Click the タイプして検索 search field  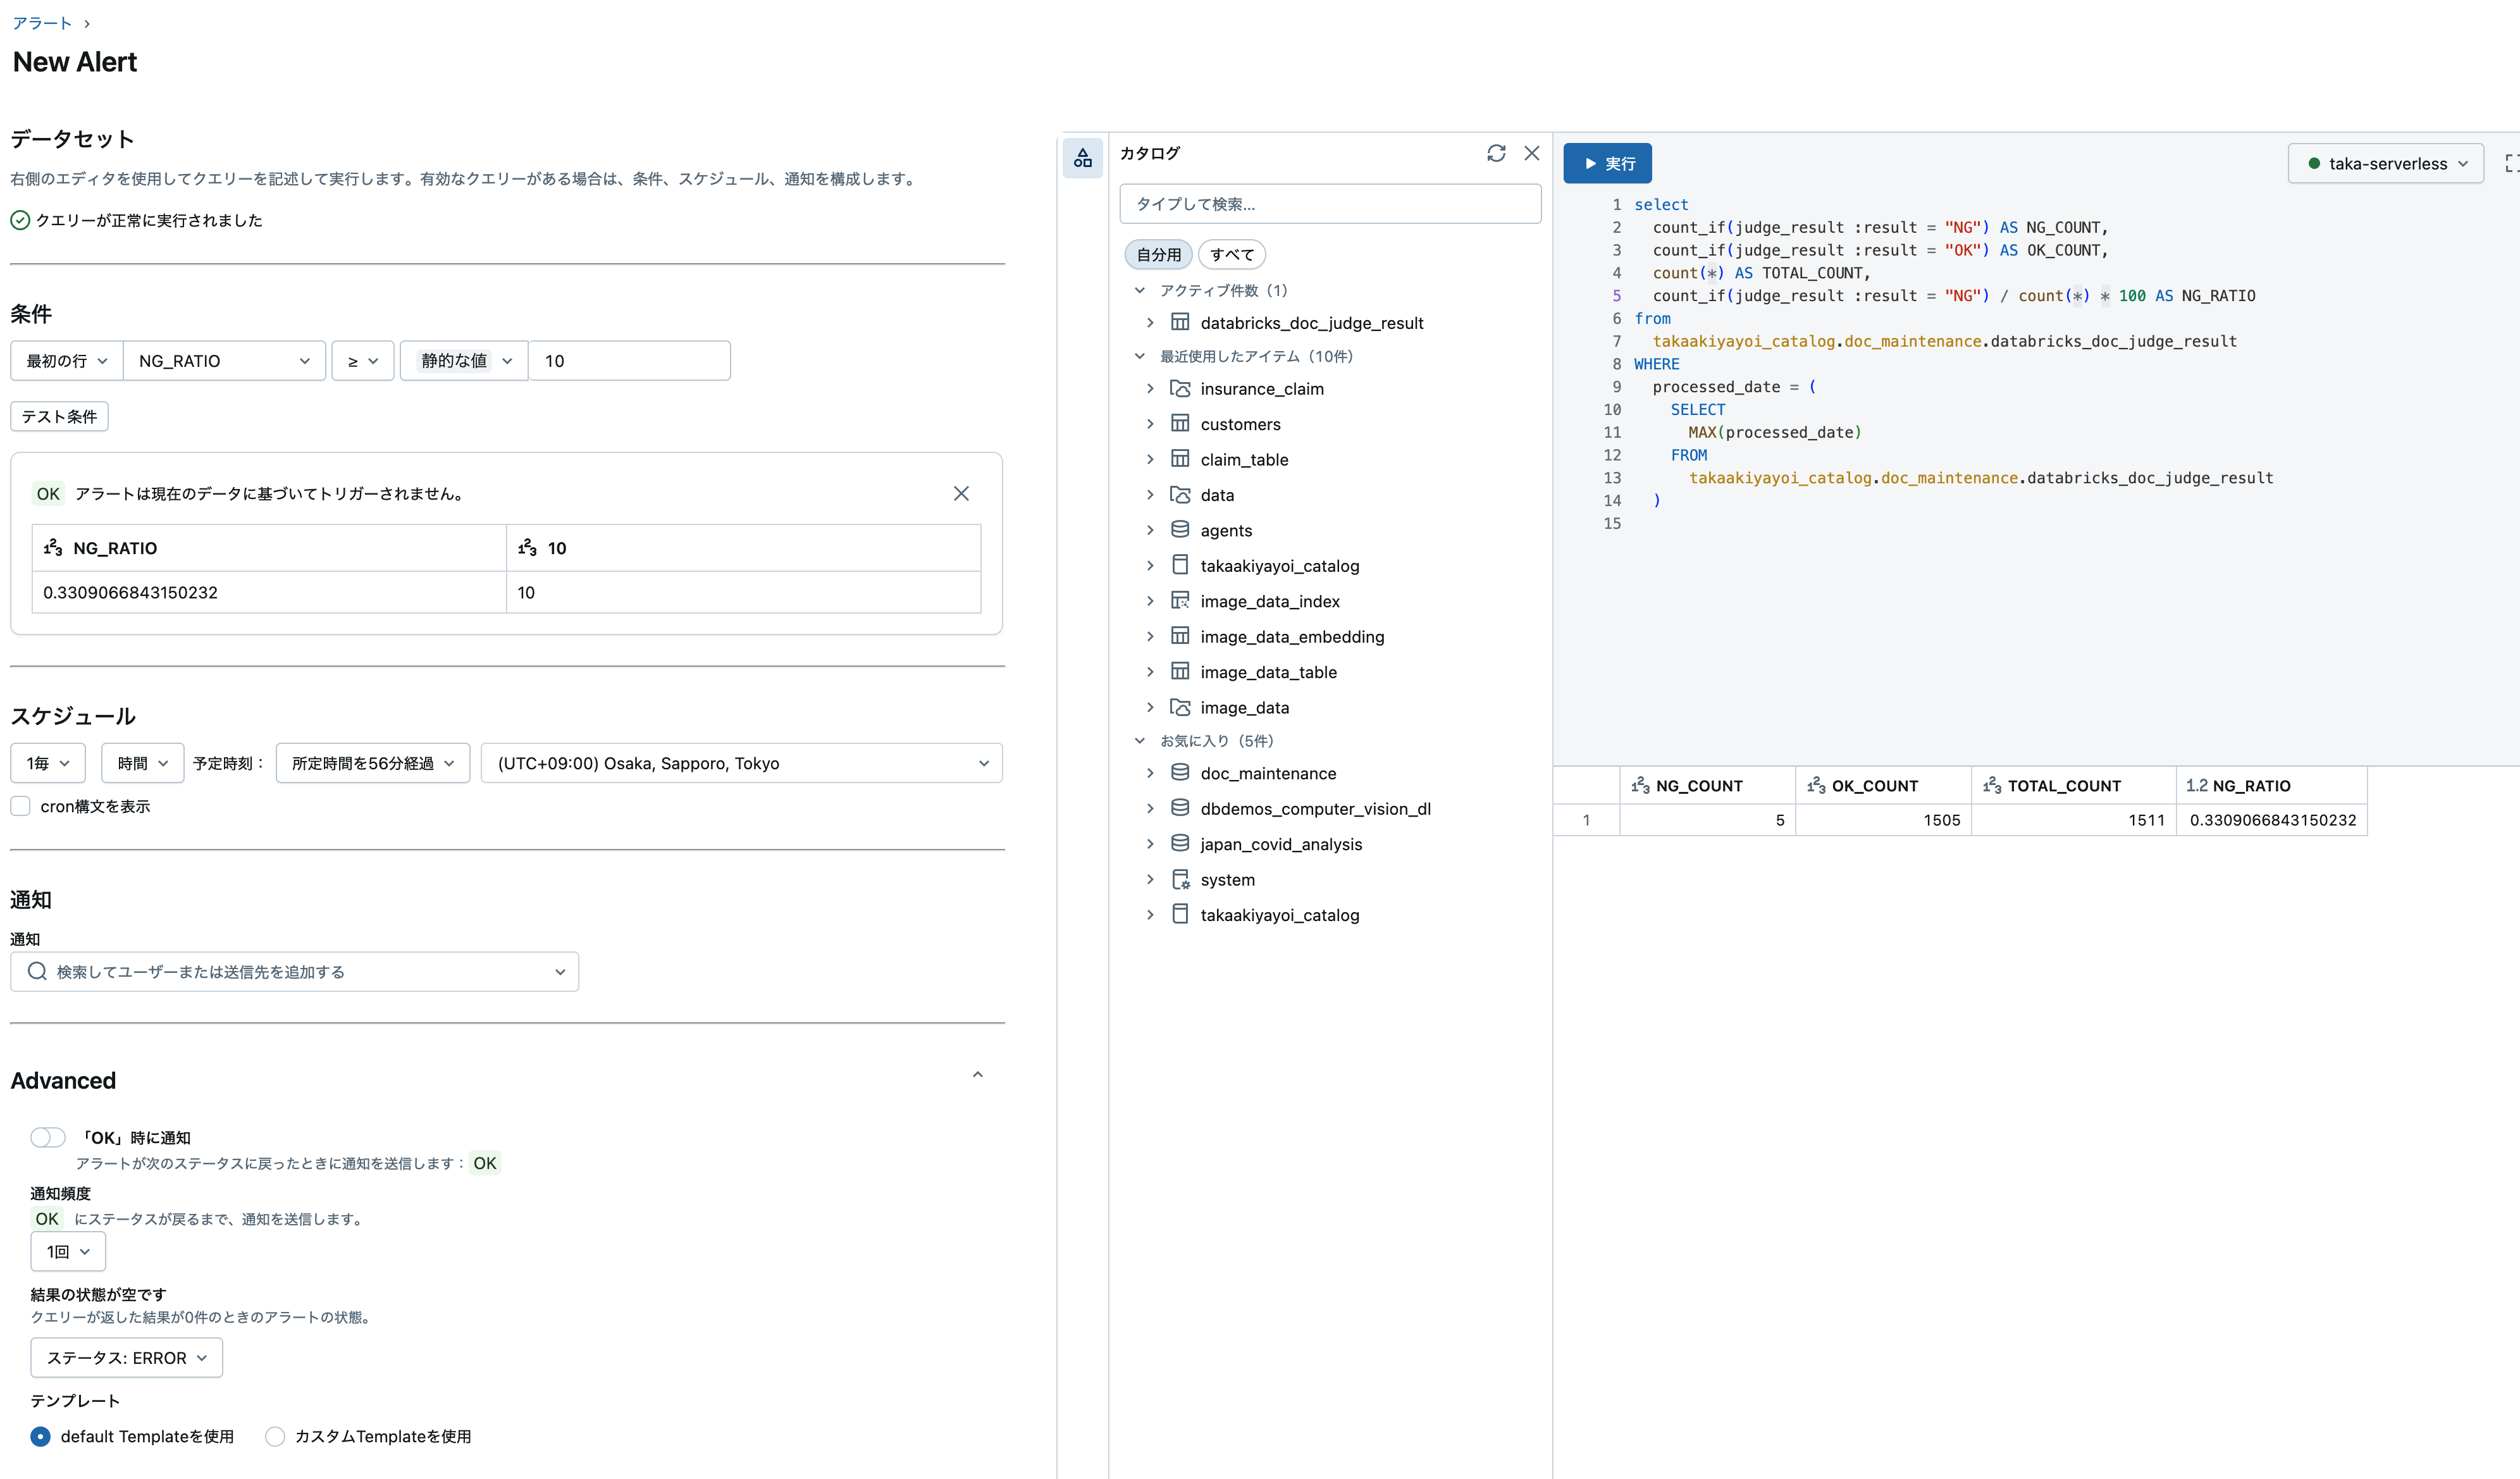(x=1330, y=203)
